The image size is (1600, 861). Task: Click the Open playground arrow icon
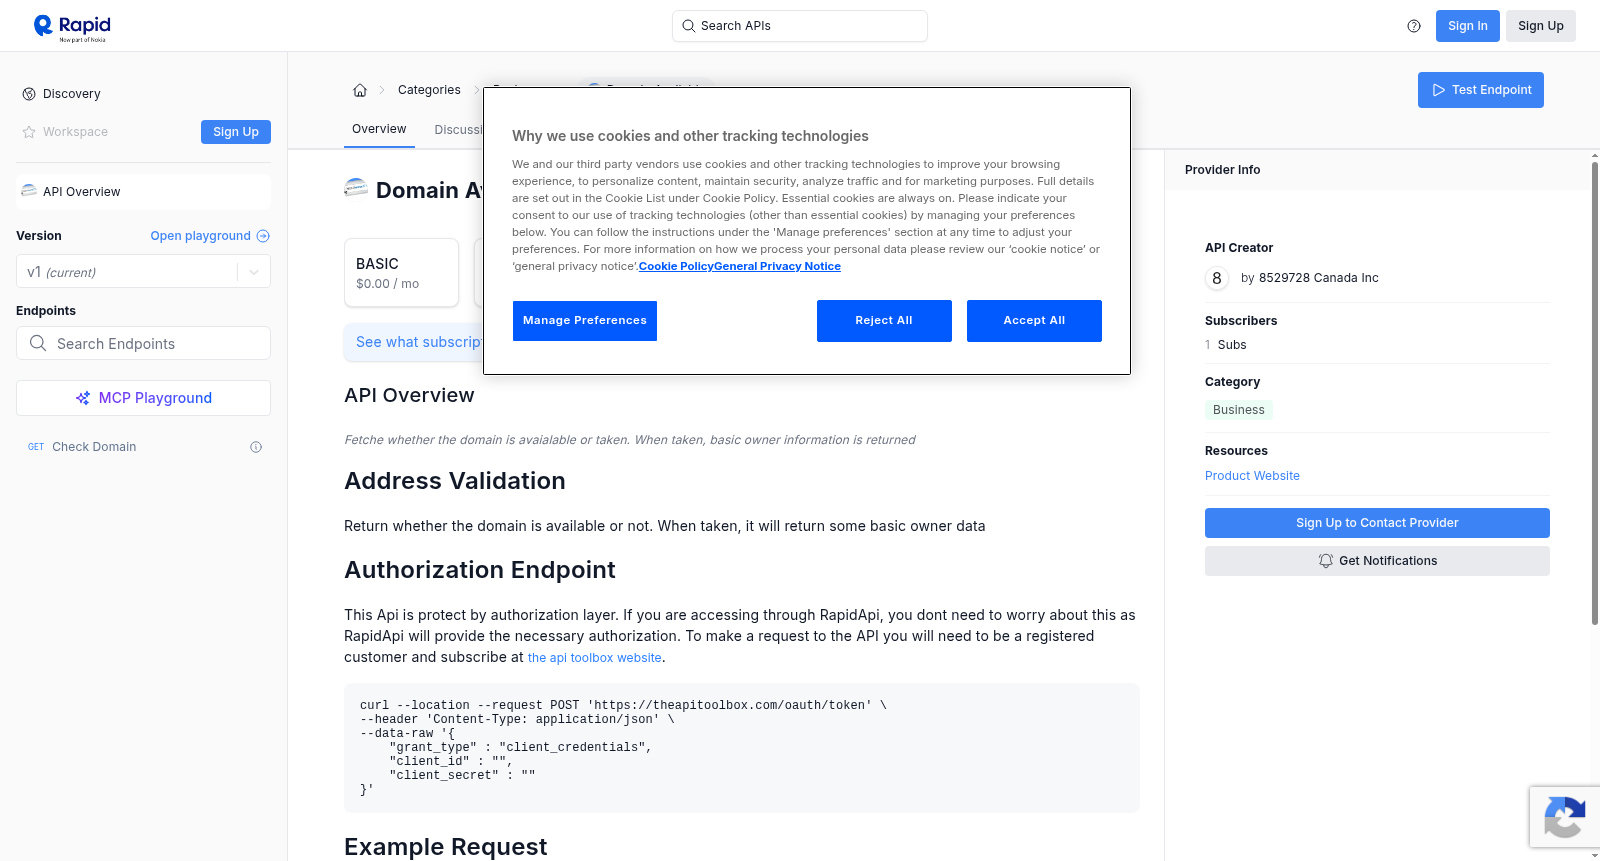click(263, 236)
